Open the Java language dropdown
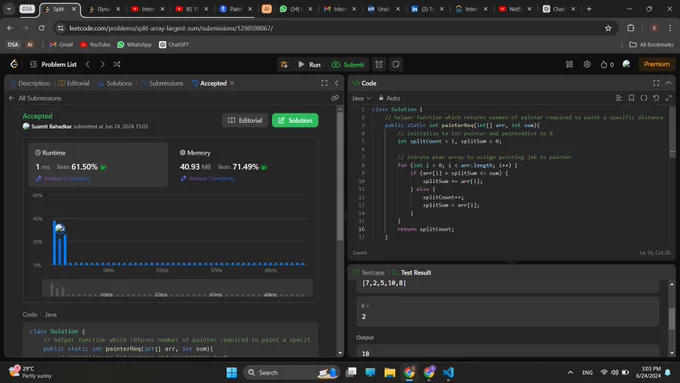This screenshot has height=383, width=680. pyautogui.click(x=361, y=98)
